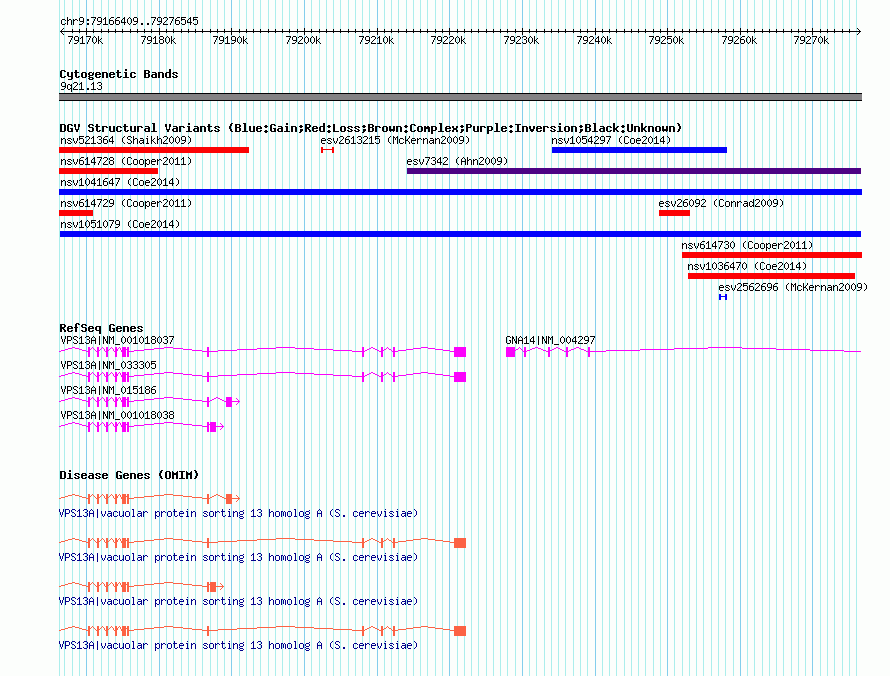Image resolution: width=890 pixels, height=676 pixels.
Task: Select the 9q21.13 band label
Action: point(81,86)
